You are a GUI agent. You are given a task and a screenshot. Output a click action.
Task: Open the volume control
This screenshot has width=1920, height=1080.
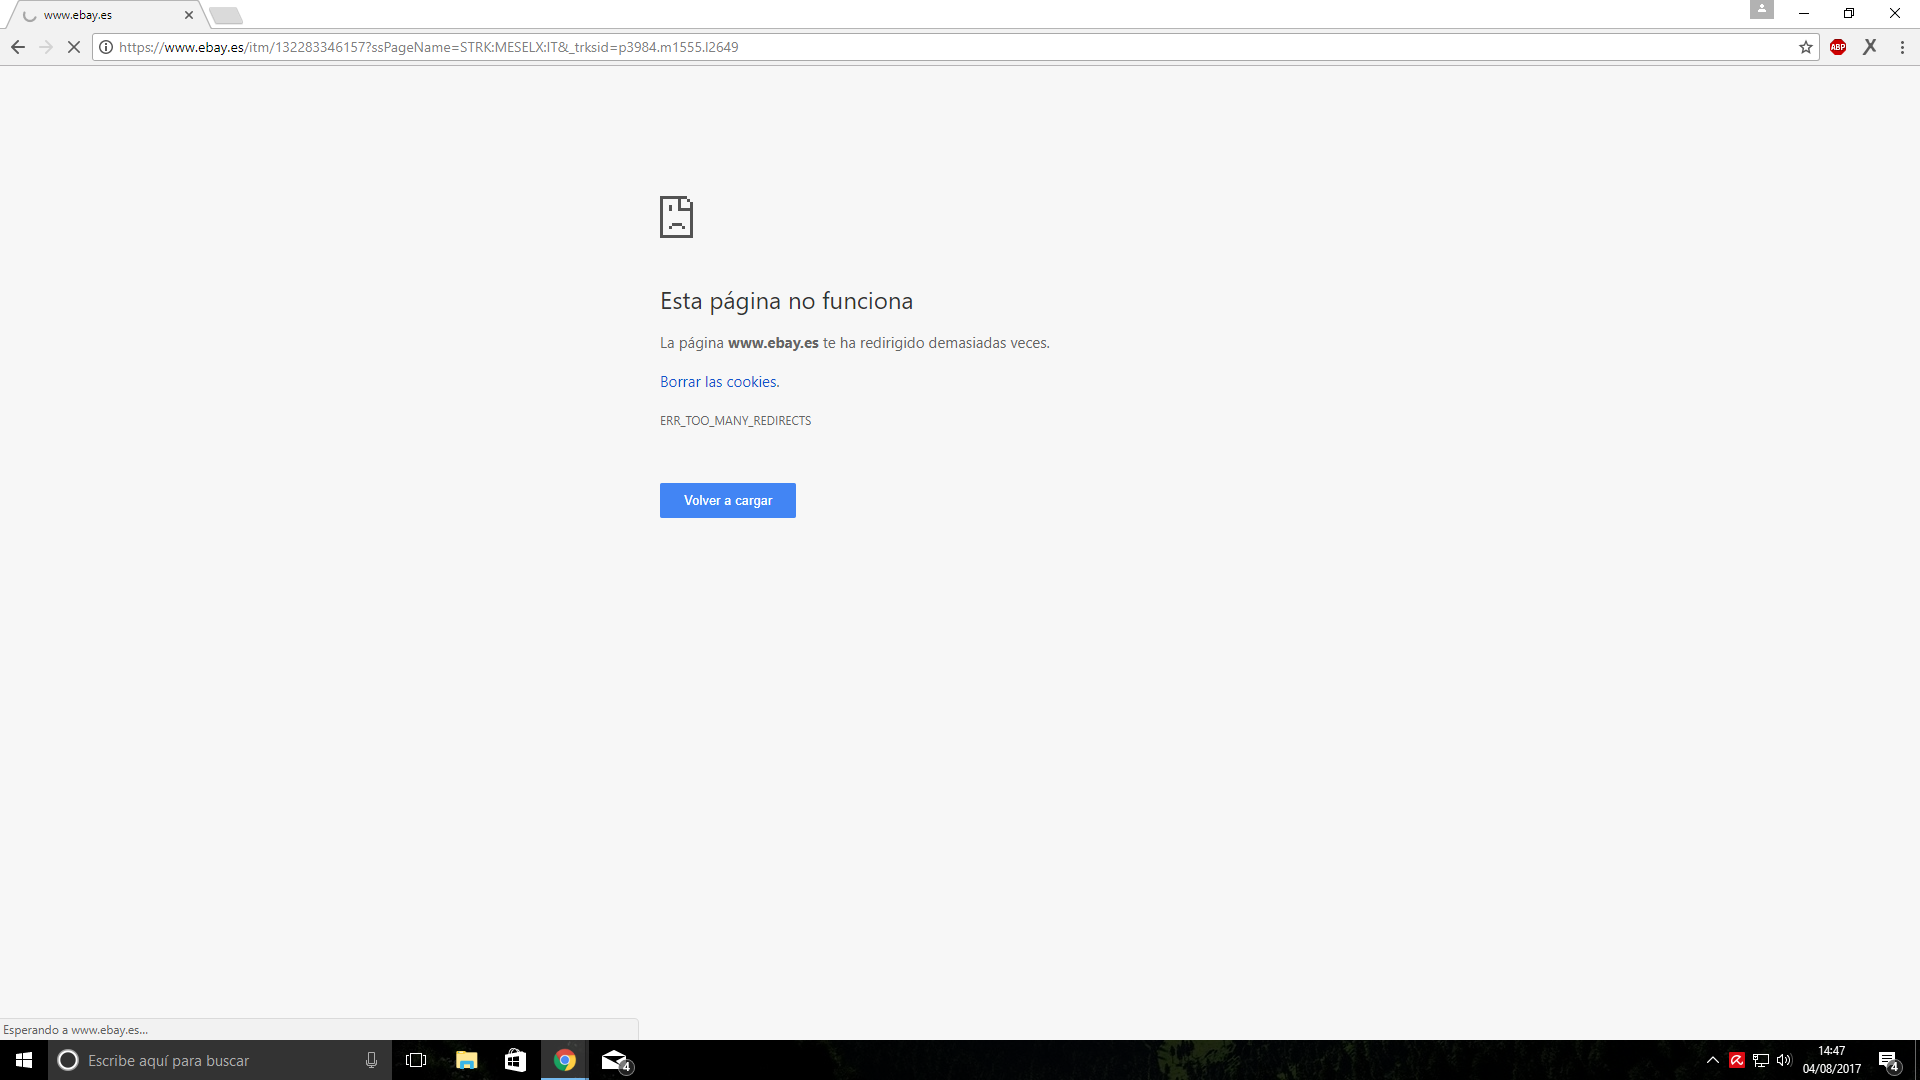(x=1784, y=1060)
